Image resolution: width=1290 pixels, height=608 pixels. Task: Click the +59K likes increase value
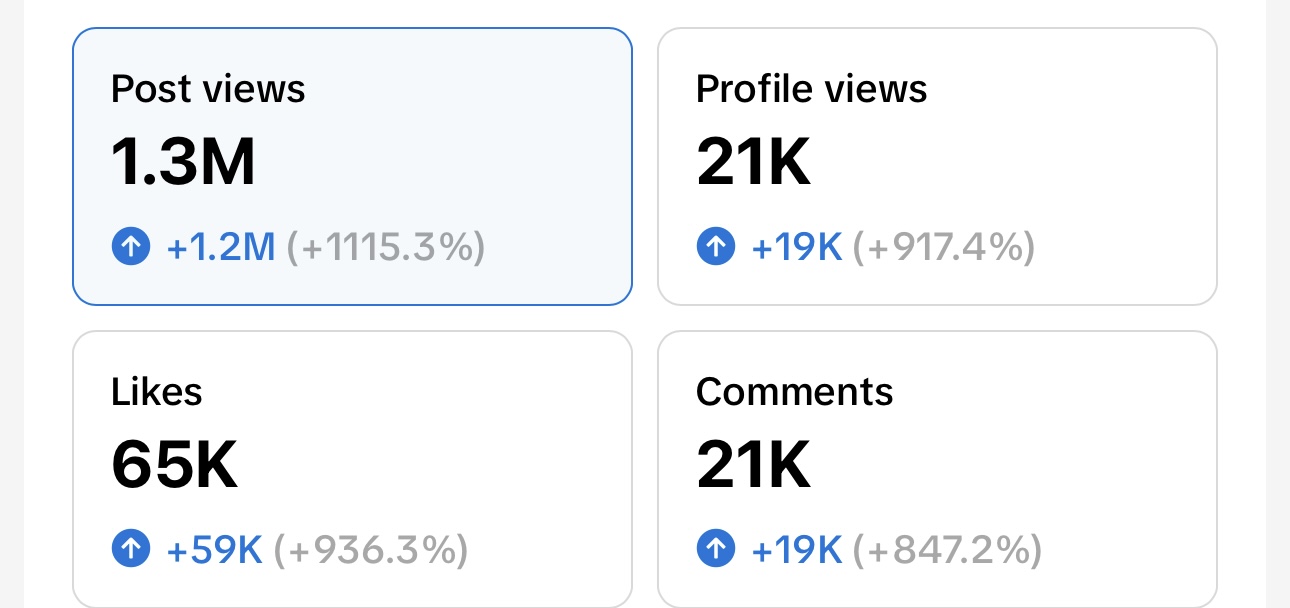pyautogui.click(x=214, y=549)
